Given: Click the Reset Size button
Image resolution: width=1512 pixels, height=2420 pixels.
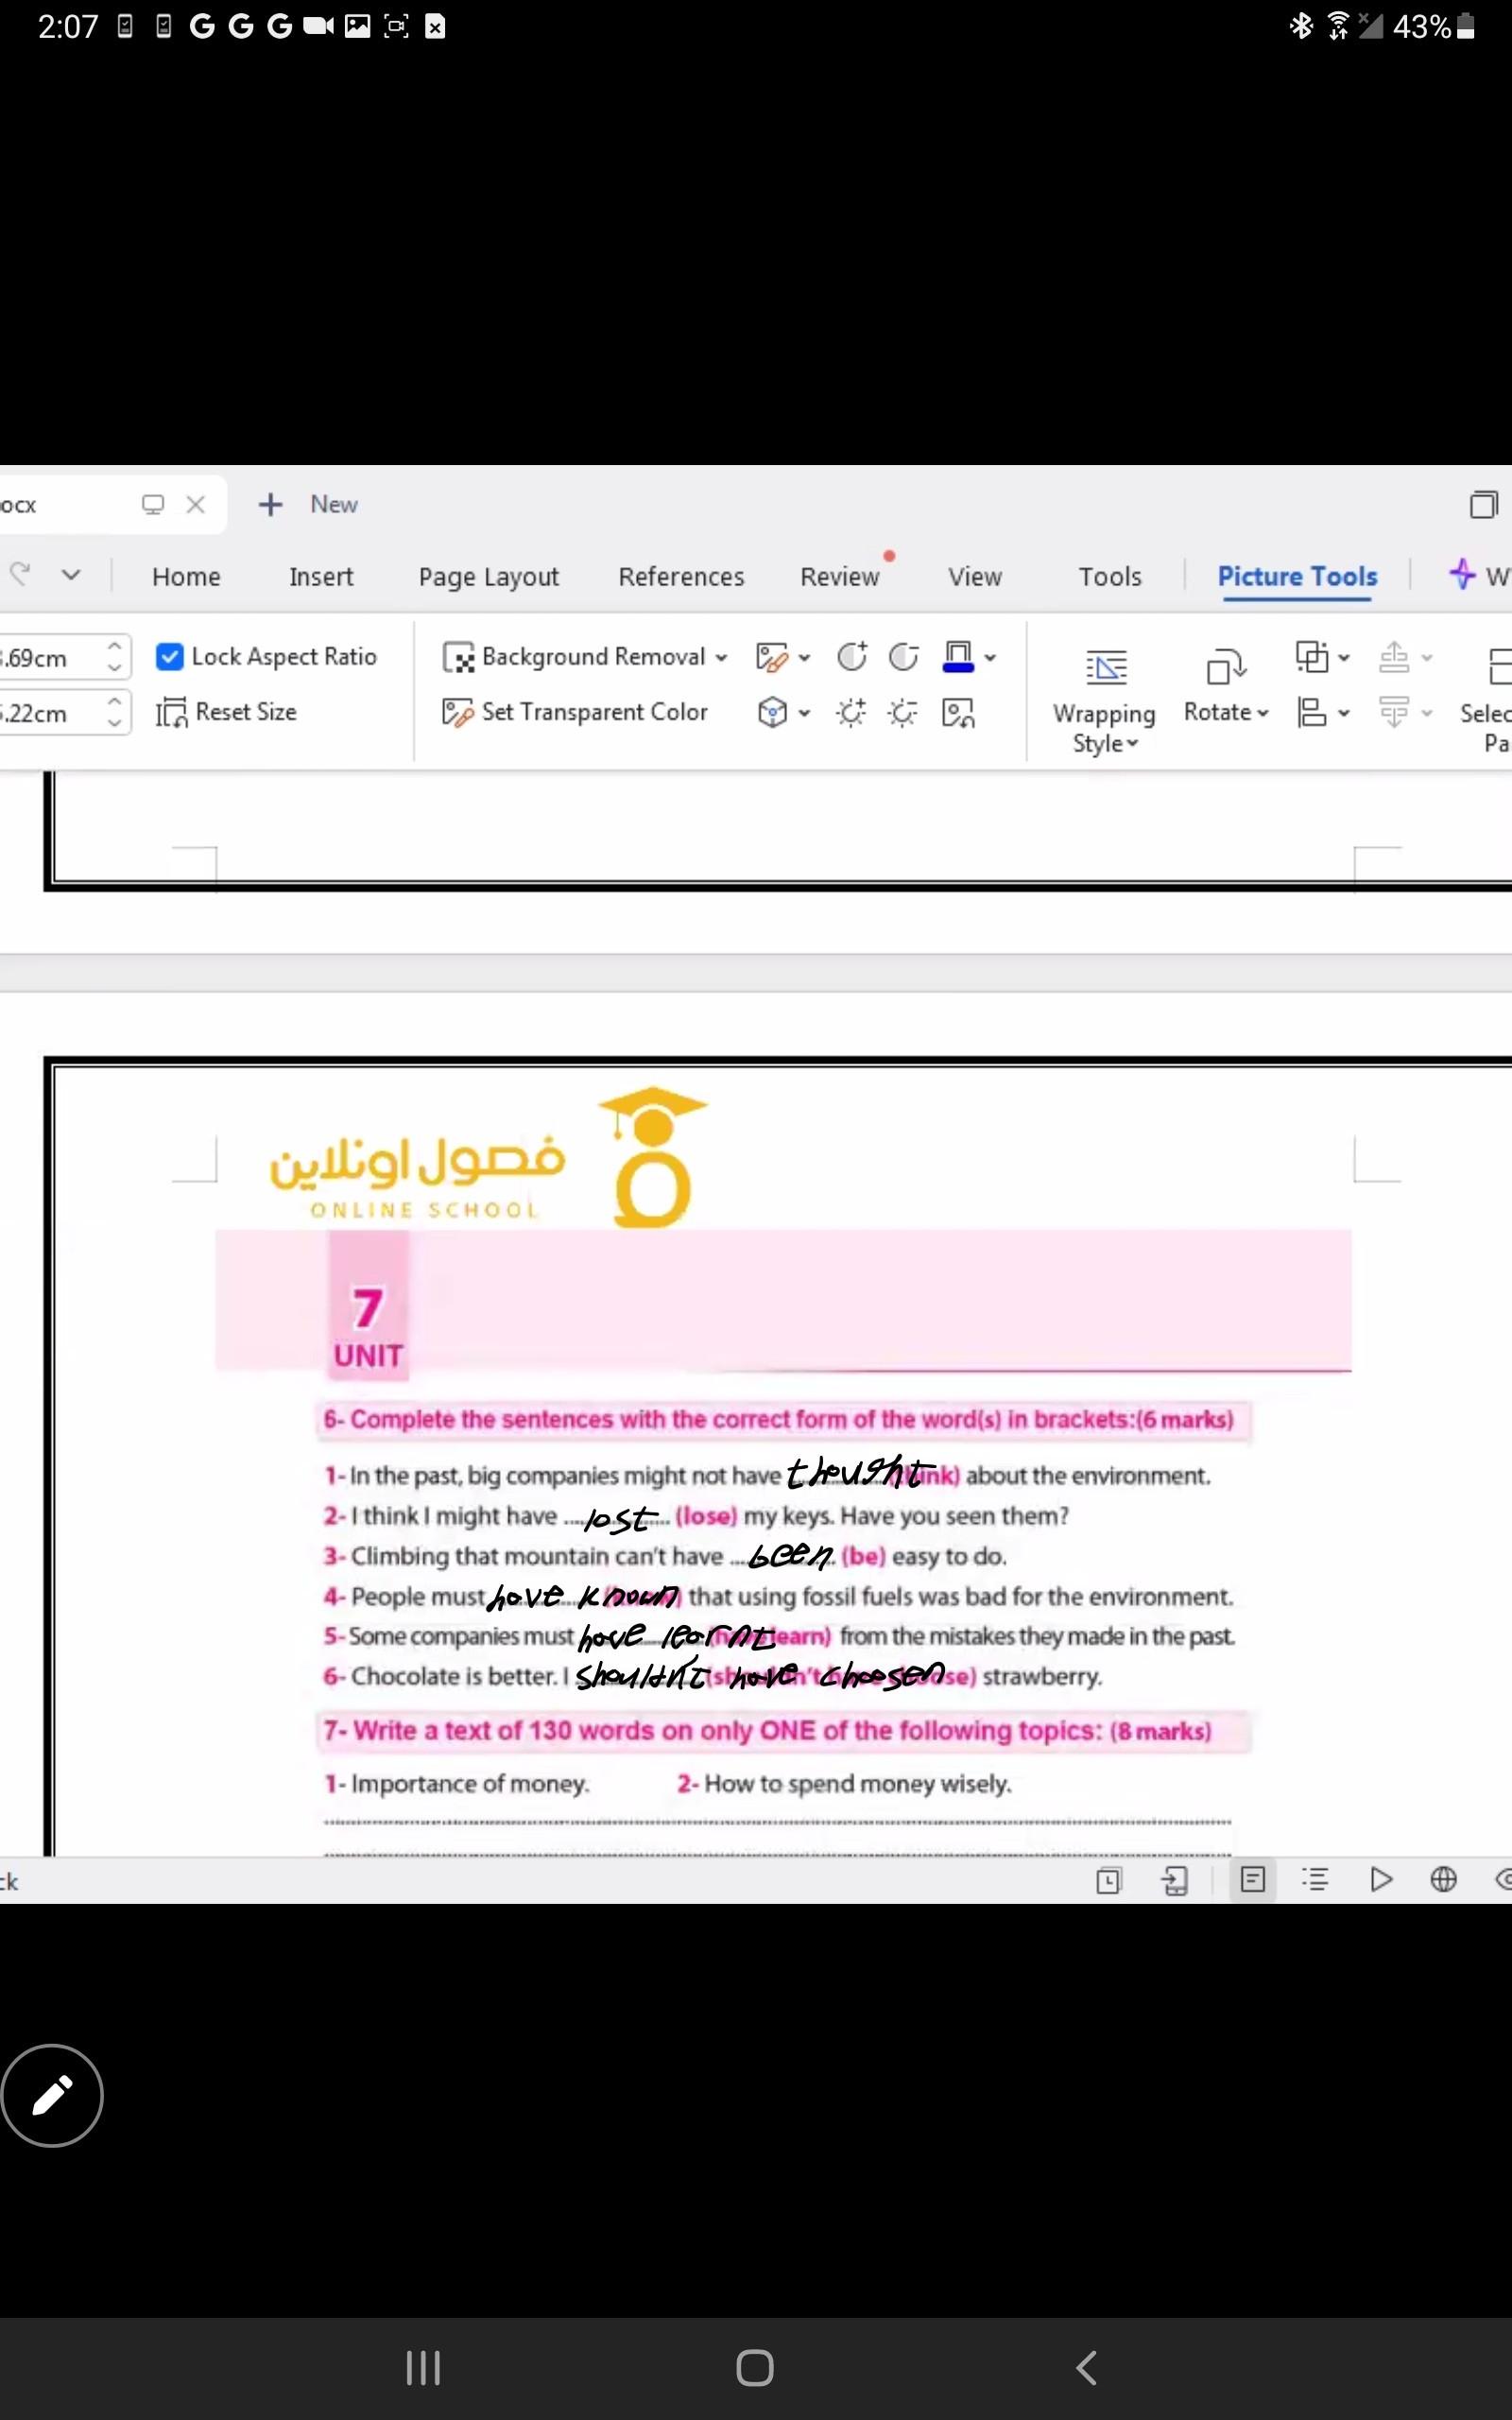Looking at the screenshot, I should (227, 712).
